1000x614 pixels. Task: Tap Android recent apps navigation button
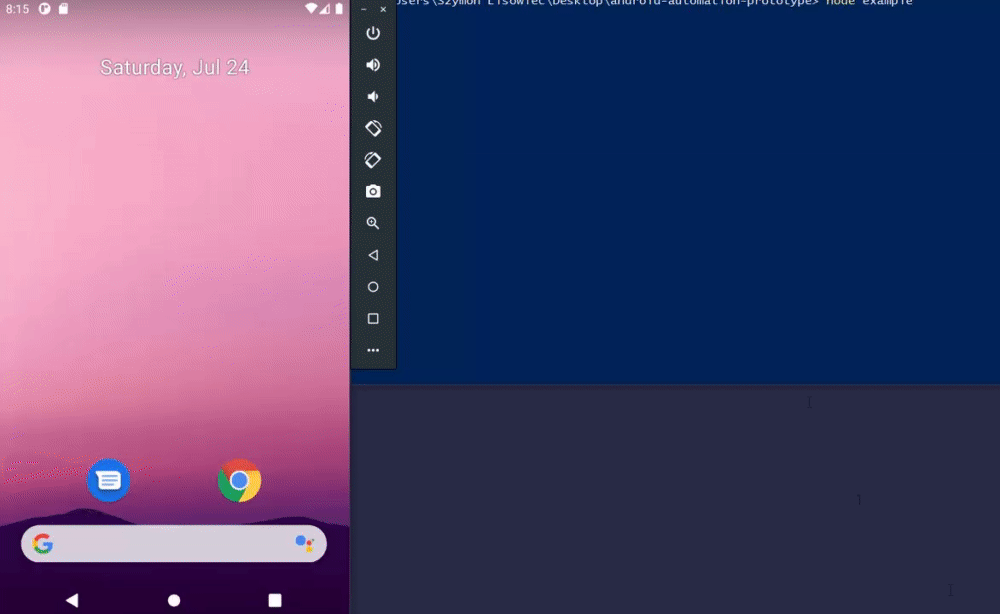(x=275, y=600)
